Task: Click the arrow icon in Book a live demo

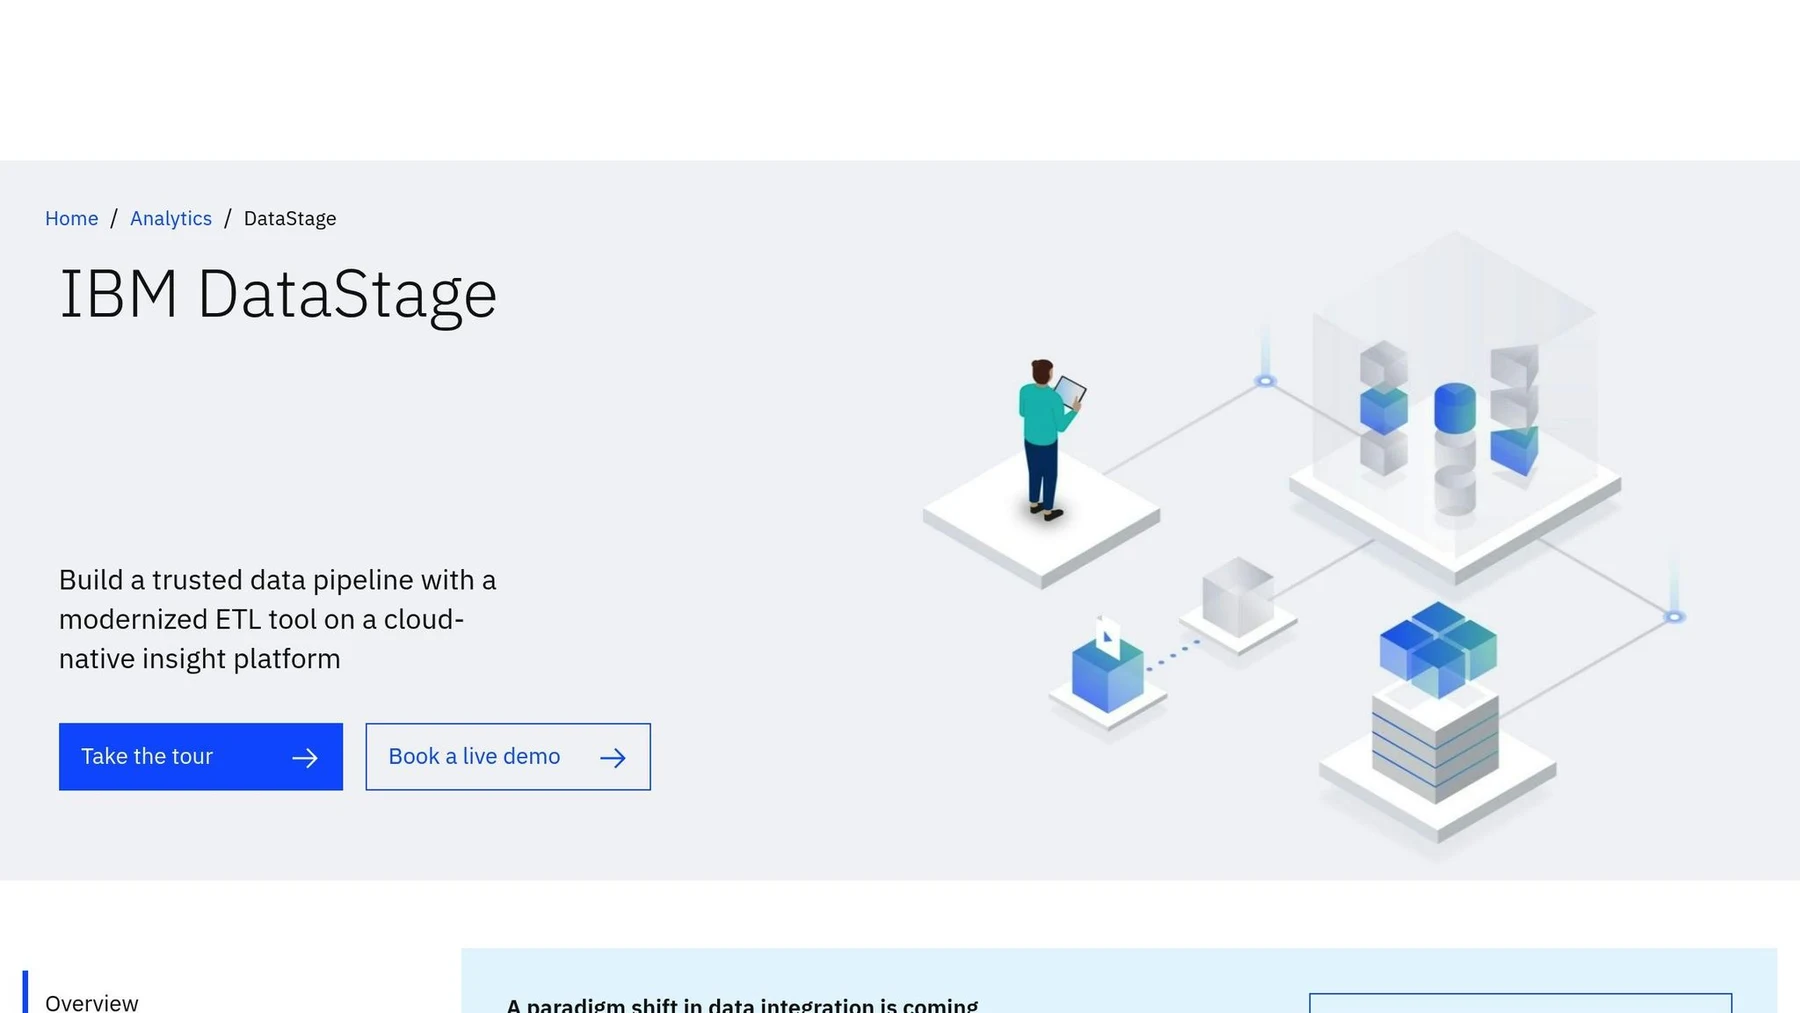Action: pyautogui.click(x=613, y=758)
